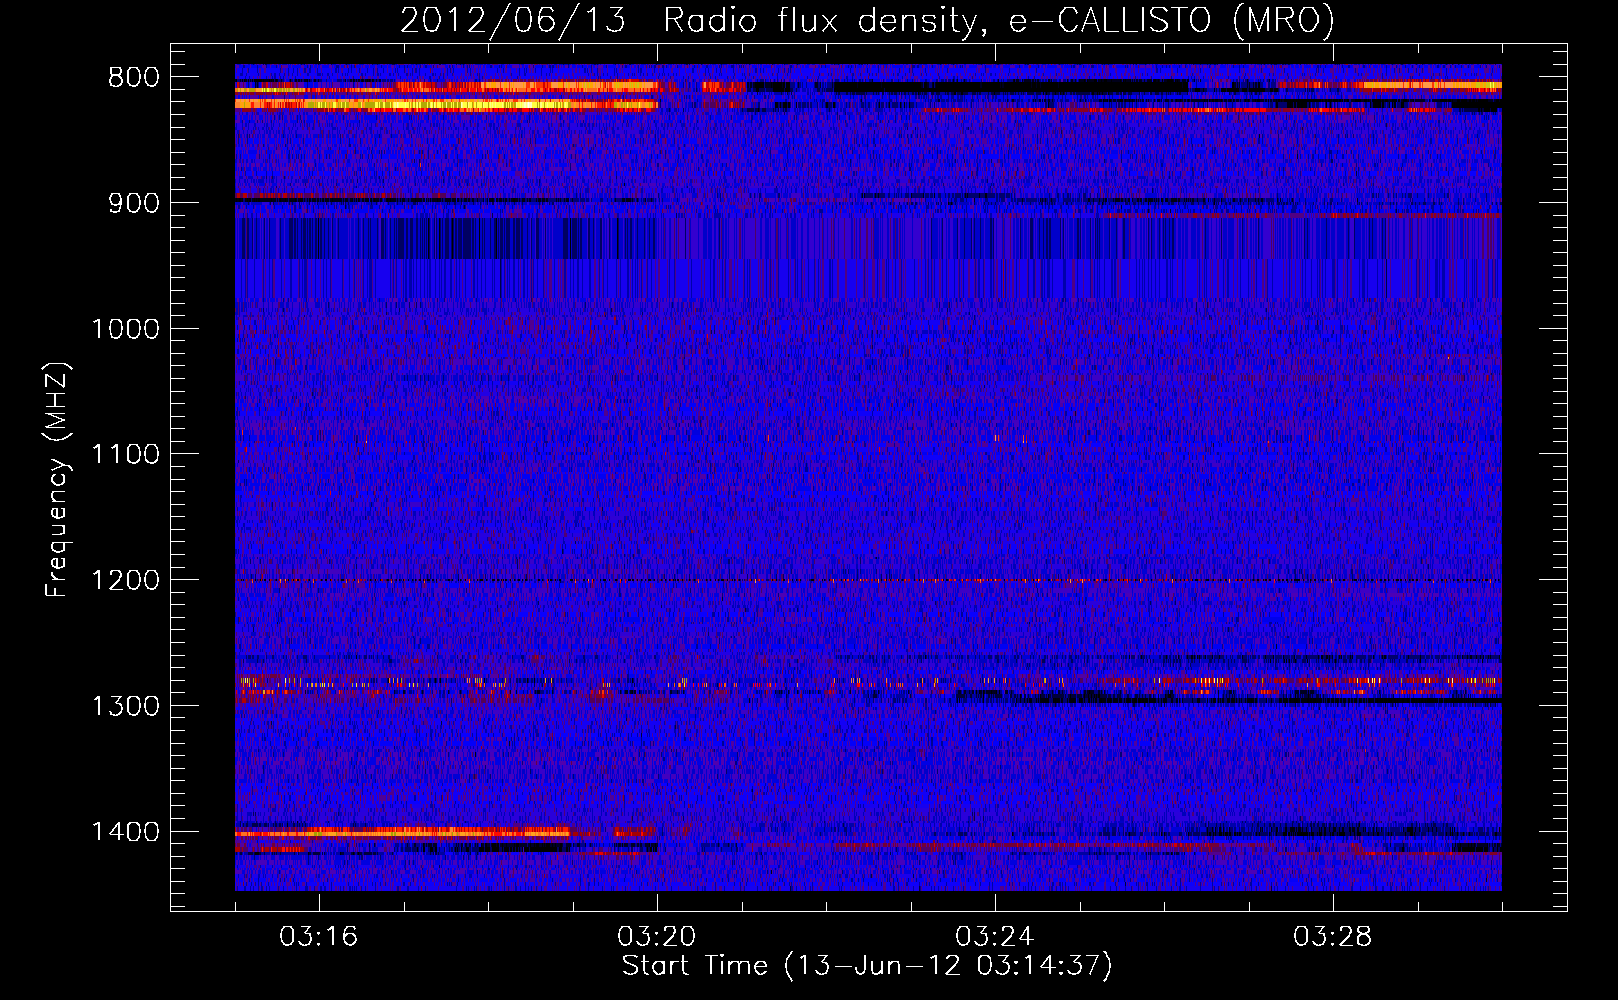Image resolution: width=1618 pixels, height=1000 pixels.
Task: Click the dotted interference line at 1200 MHz
Action: (868, 581)
